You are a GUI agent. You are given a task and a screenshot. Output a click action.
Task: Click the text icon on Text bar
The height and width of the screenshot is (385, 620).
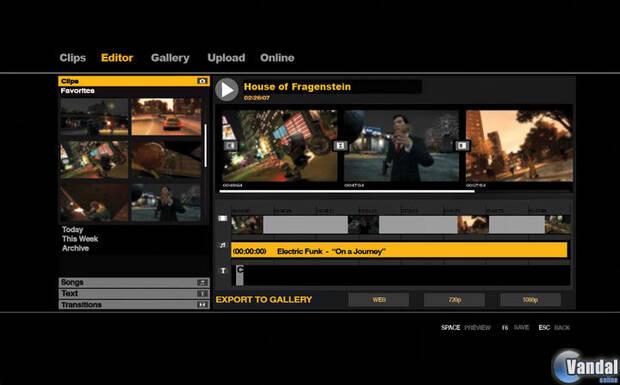click(x=202, y=293)
